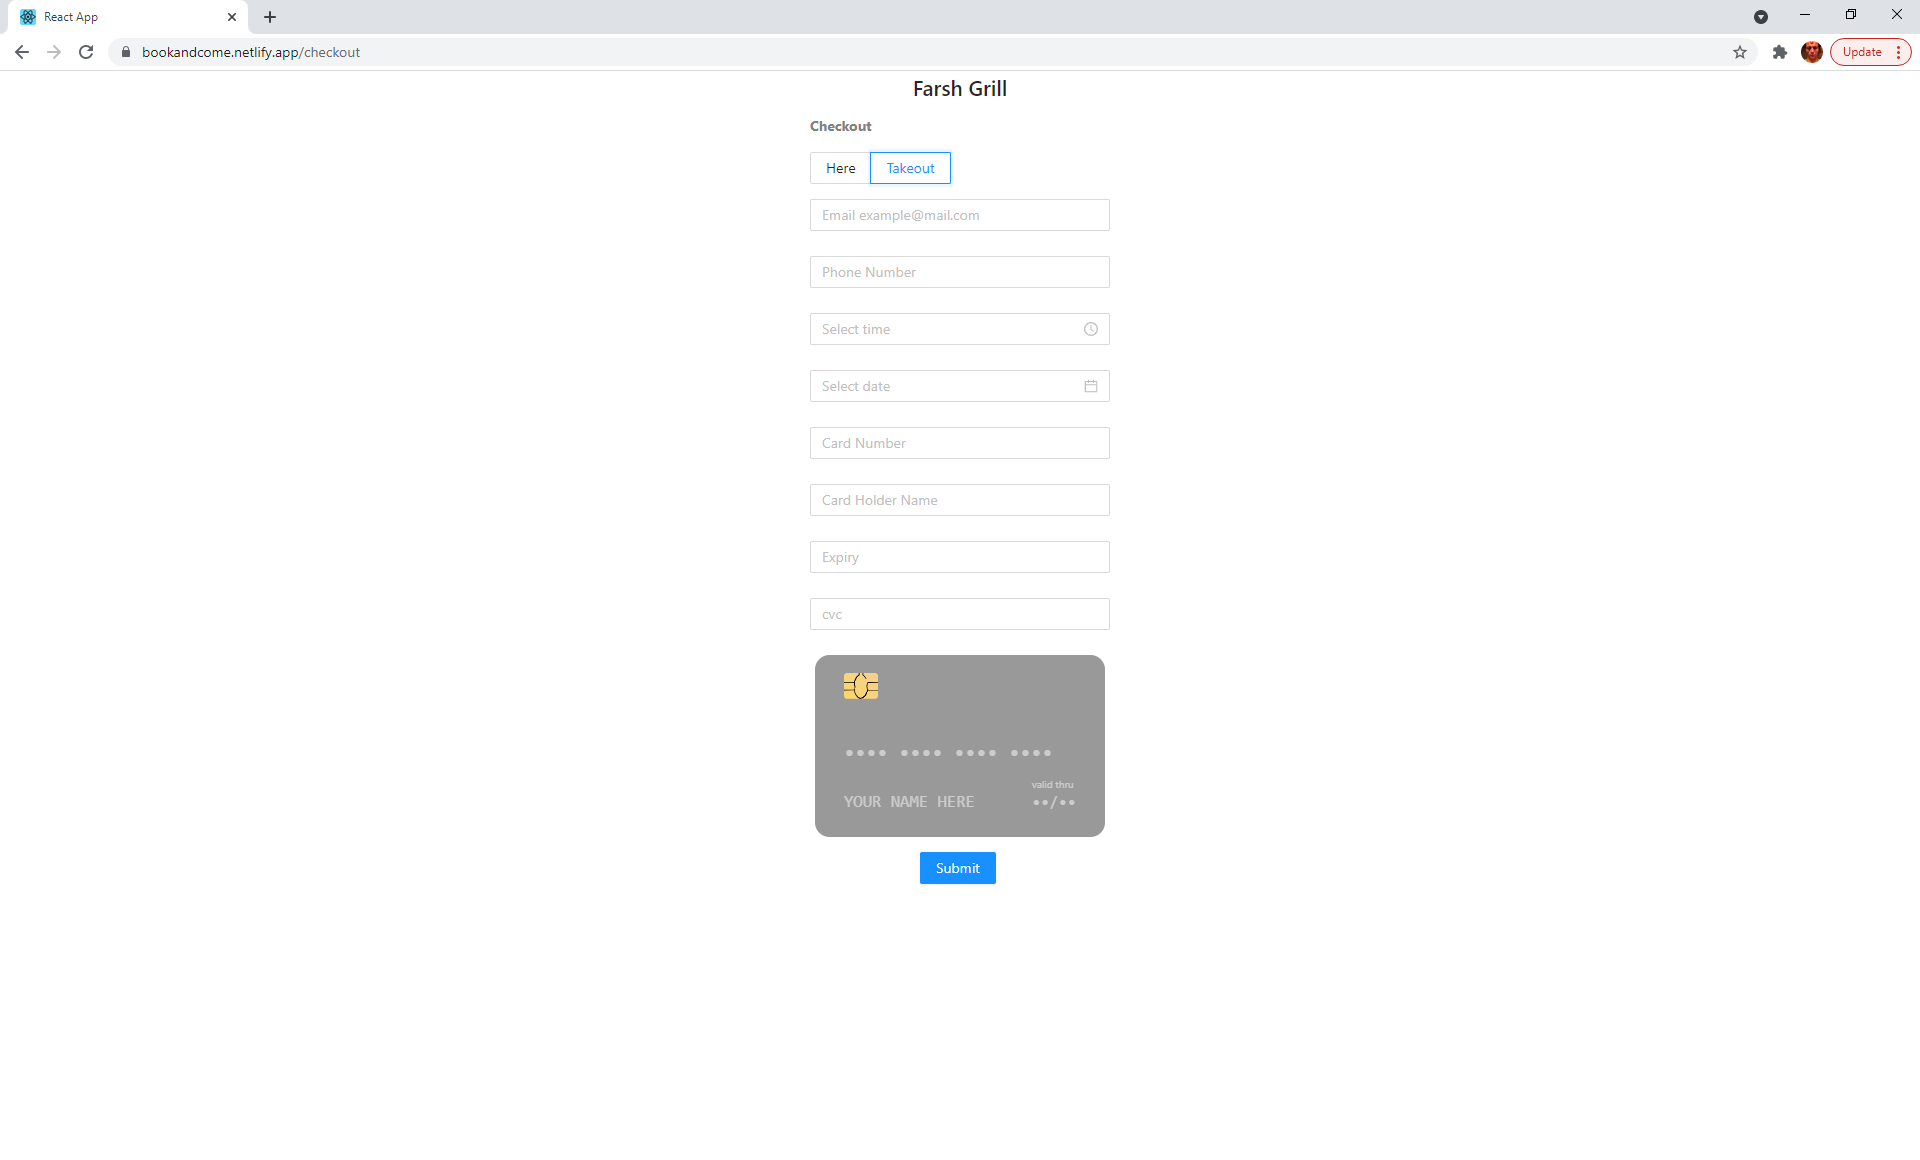The width and height of the screenshot is (1920, 1160).
Task: Open the Chrome extensions puzzle icon
Action: tap(1780, 52)
